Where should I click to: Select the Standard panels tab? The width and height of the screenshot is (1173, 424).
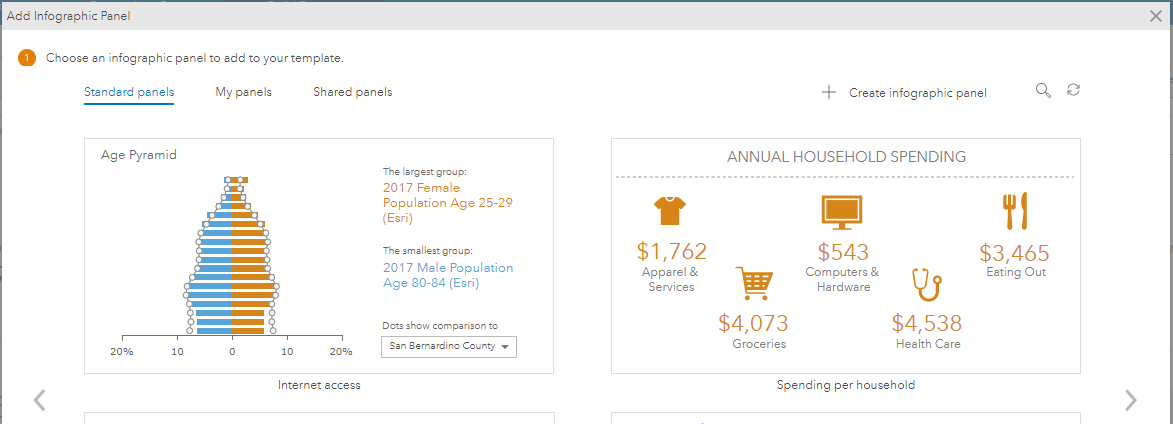[129, 92]
